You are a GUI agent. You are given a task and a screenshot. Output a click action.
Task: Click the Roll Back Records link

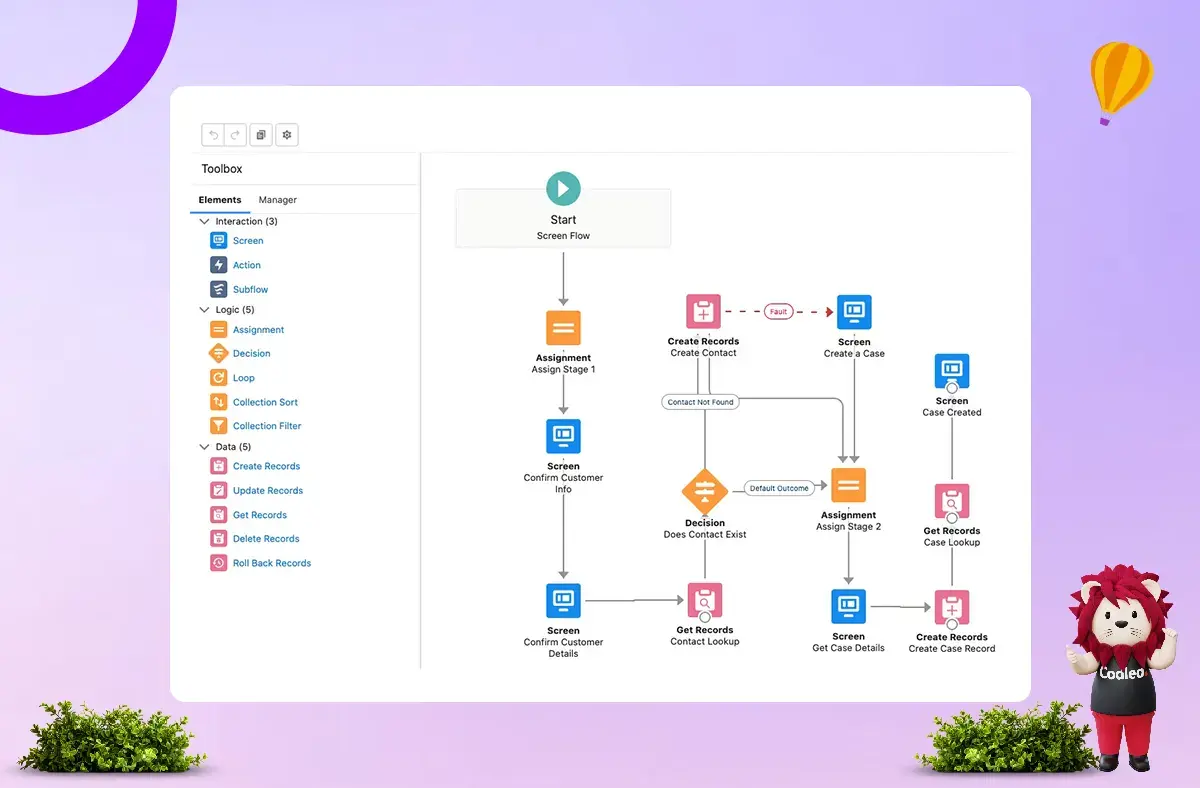pyautogui.click(x=272, y=563)
